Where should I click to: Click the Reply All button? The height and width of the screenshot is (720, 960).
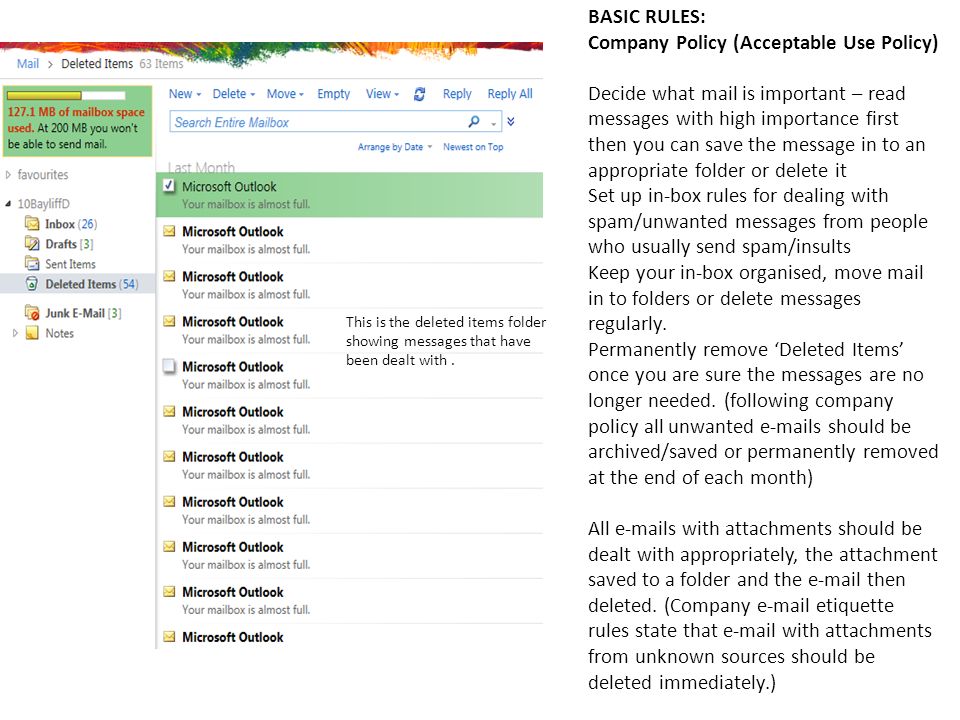(x=509, y=94)
